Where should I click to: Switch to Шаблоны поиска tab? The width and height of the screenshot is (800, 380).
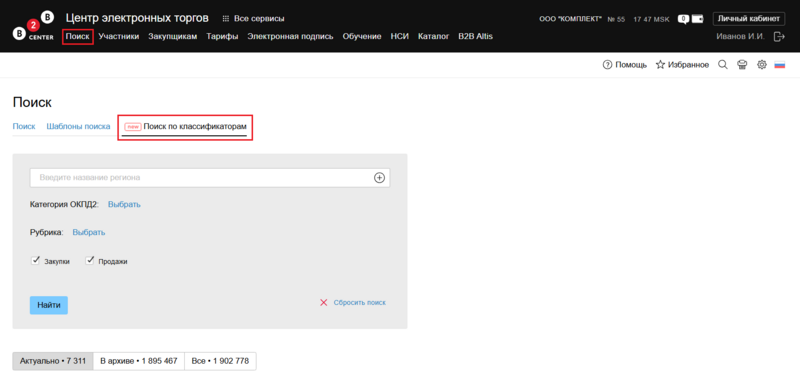coord(78,126)
